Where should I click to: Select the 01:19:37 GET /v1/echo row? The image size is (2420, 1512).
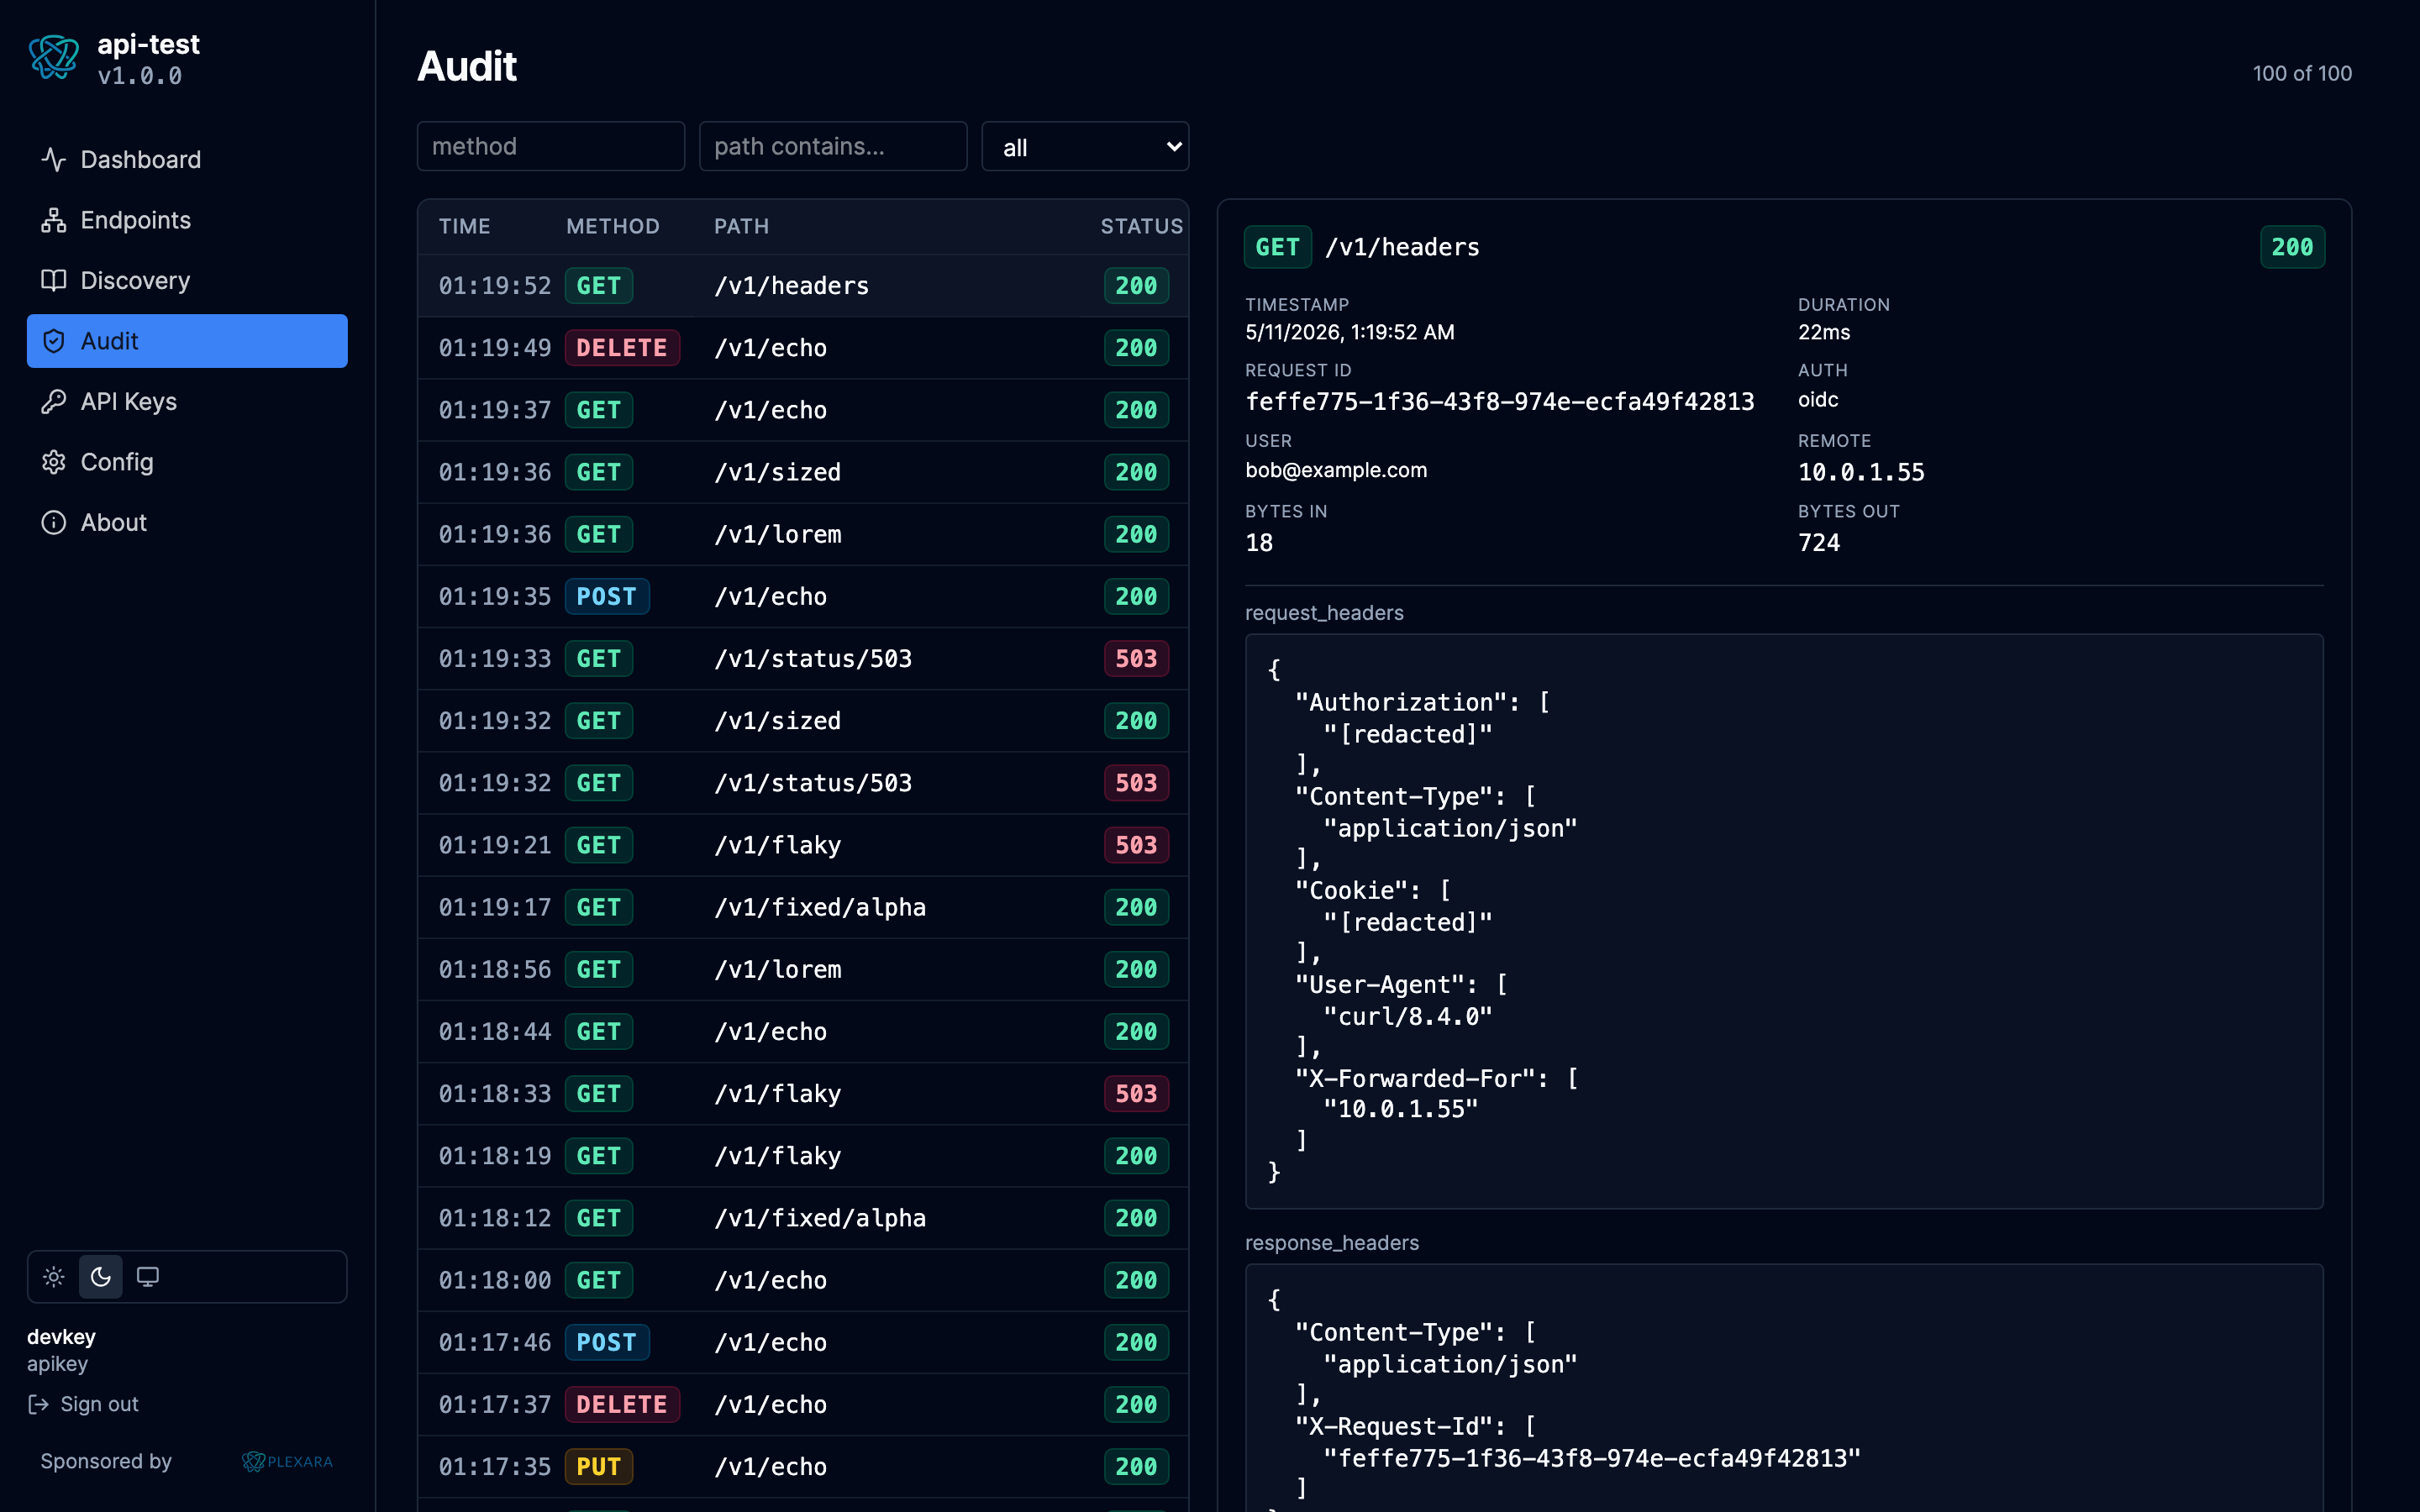click(x=803, y=410)
